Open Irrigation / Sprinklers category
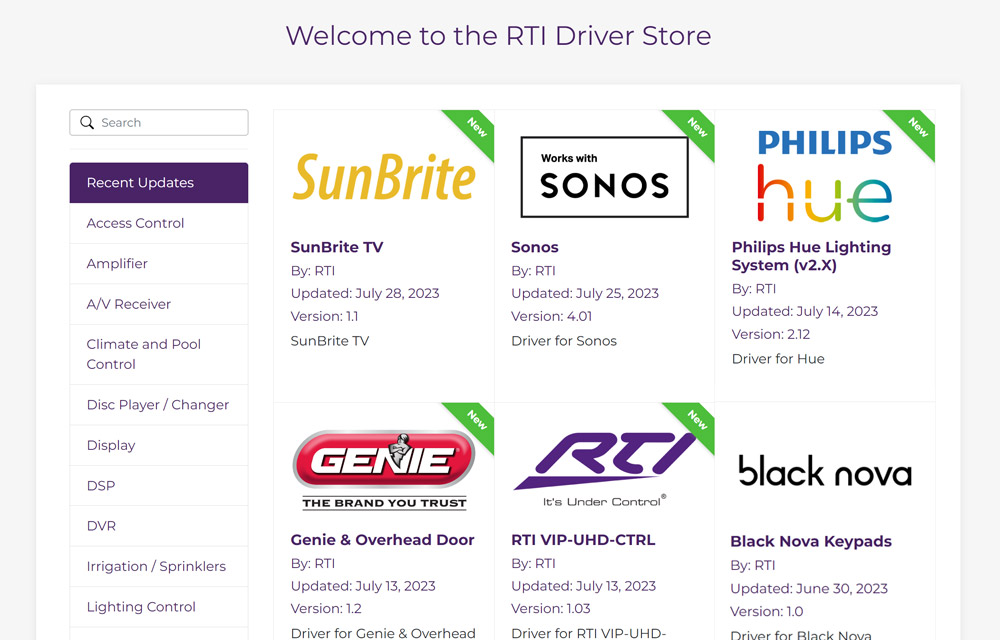This screenshot has width=1000, height=640. (159, 566)
